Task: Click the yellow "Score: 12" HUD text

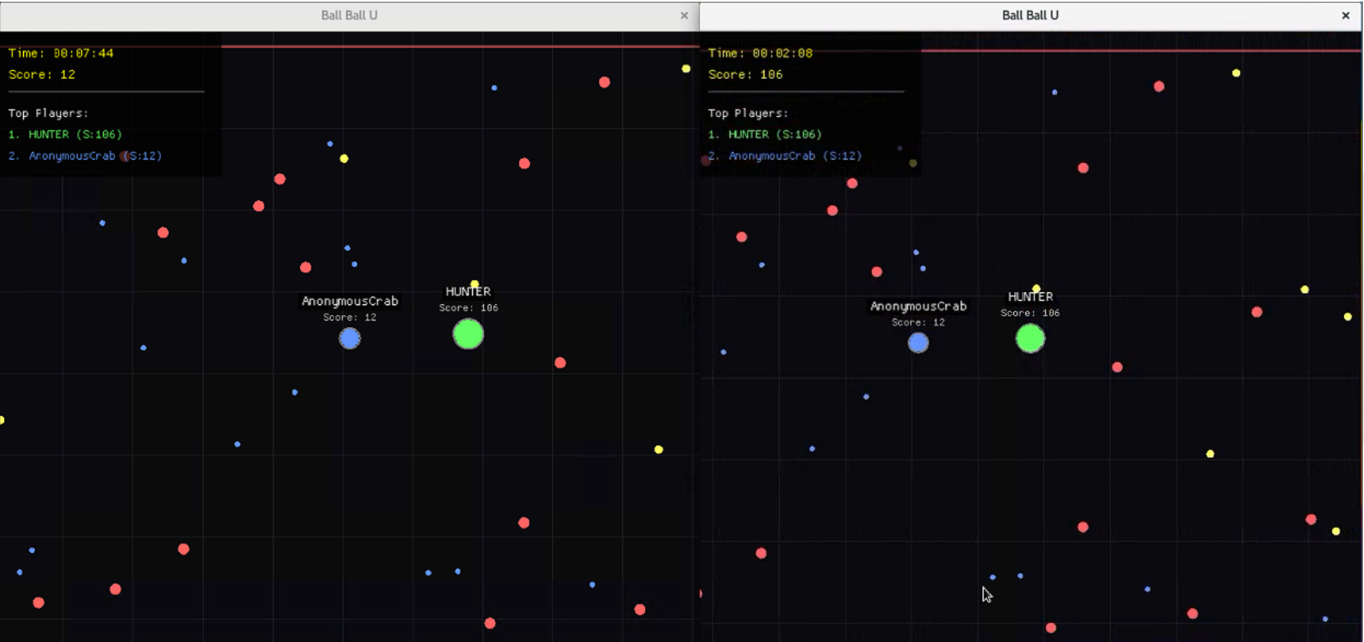Action: pos(42,75)
